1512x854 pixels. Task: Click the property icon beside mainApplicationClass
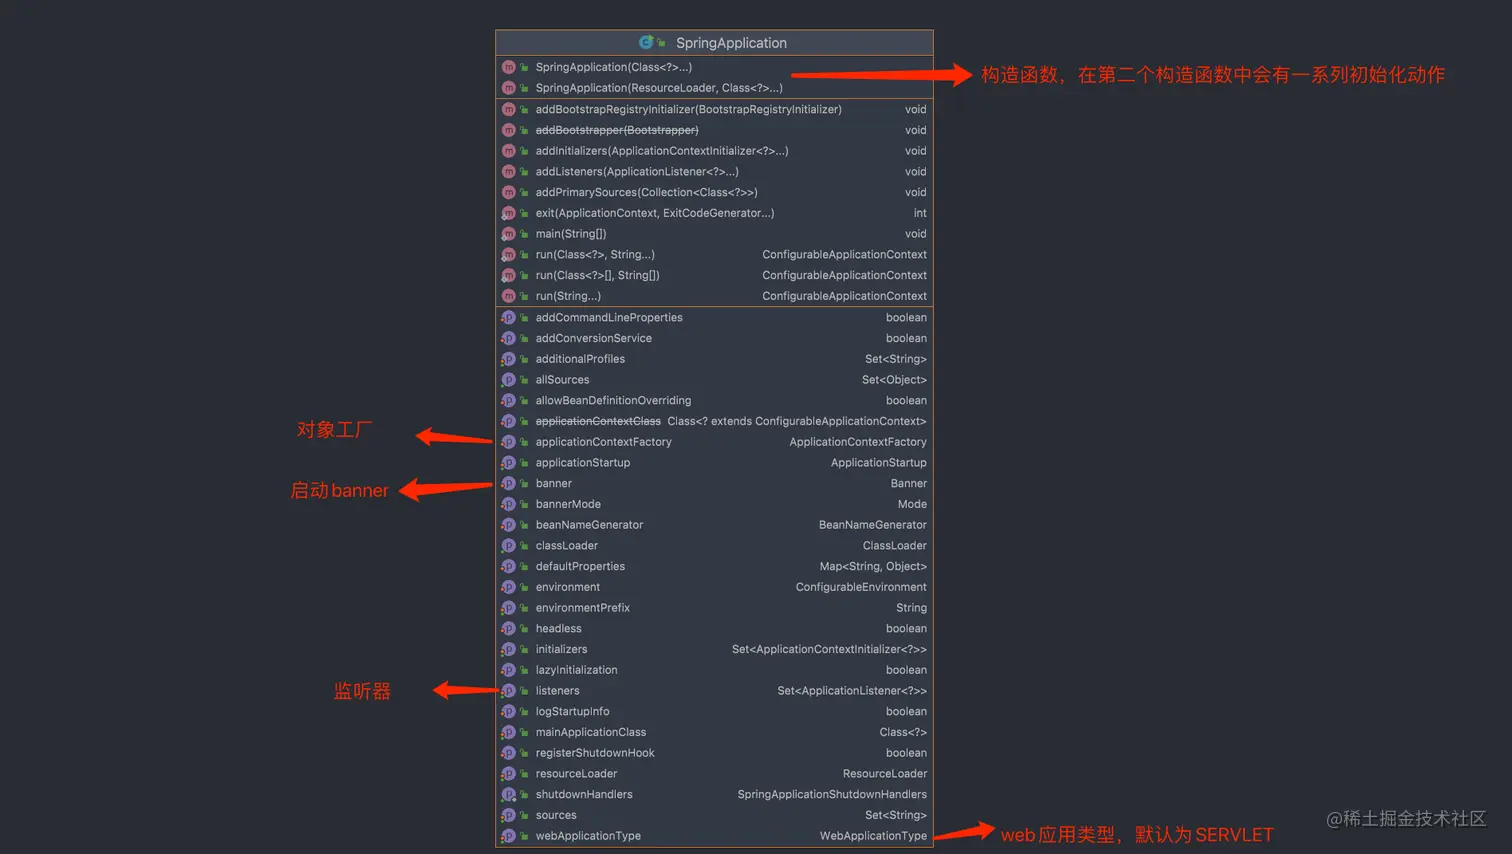[508, 732]
